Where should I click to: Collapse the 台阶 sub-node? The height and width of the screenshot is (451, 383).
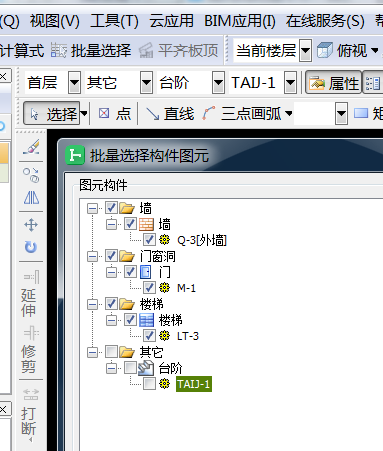point(111,368)
